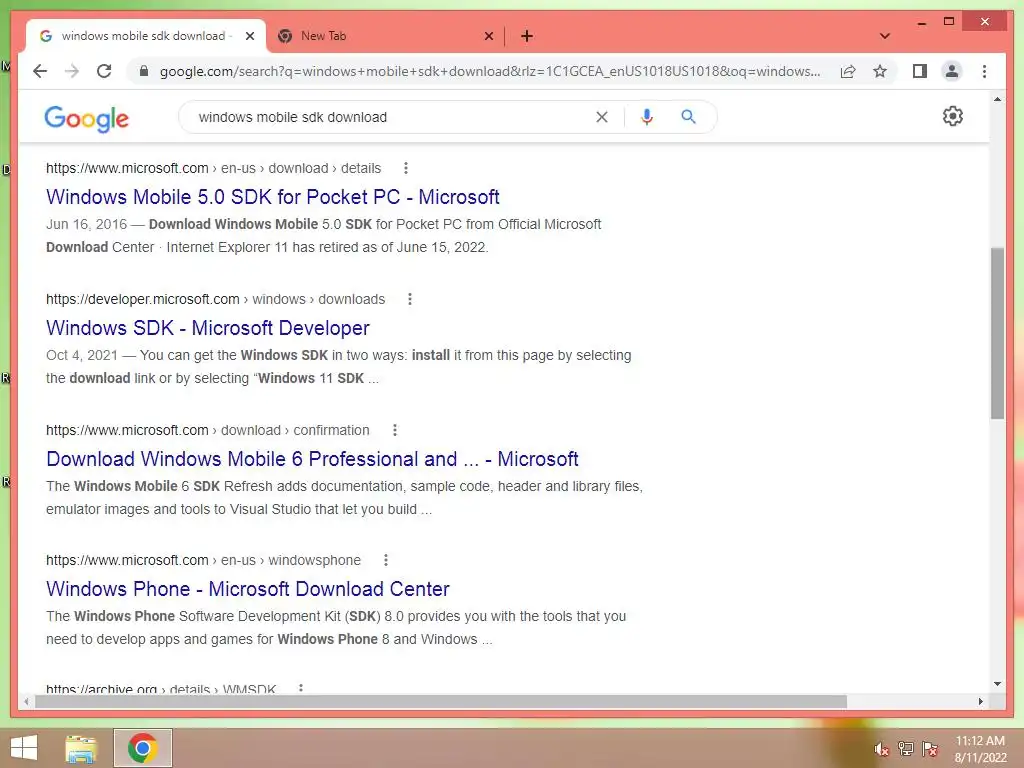Go to Google homepage via logo
The width and height of the screenshot is (1024, 768).
[86, 119]
